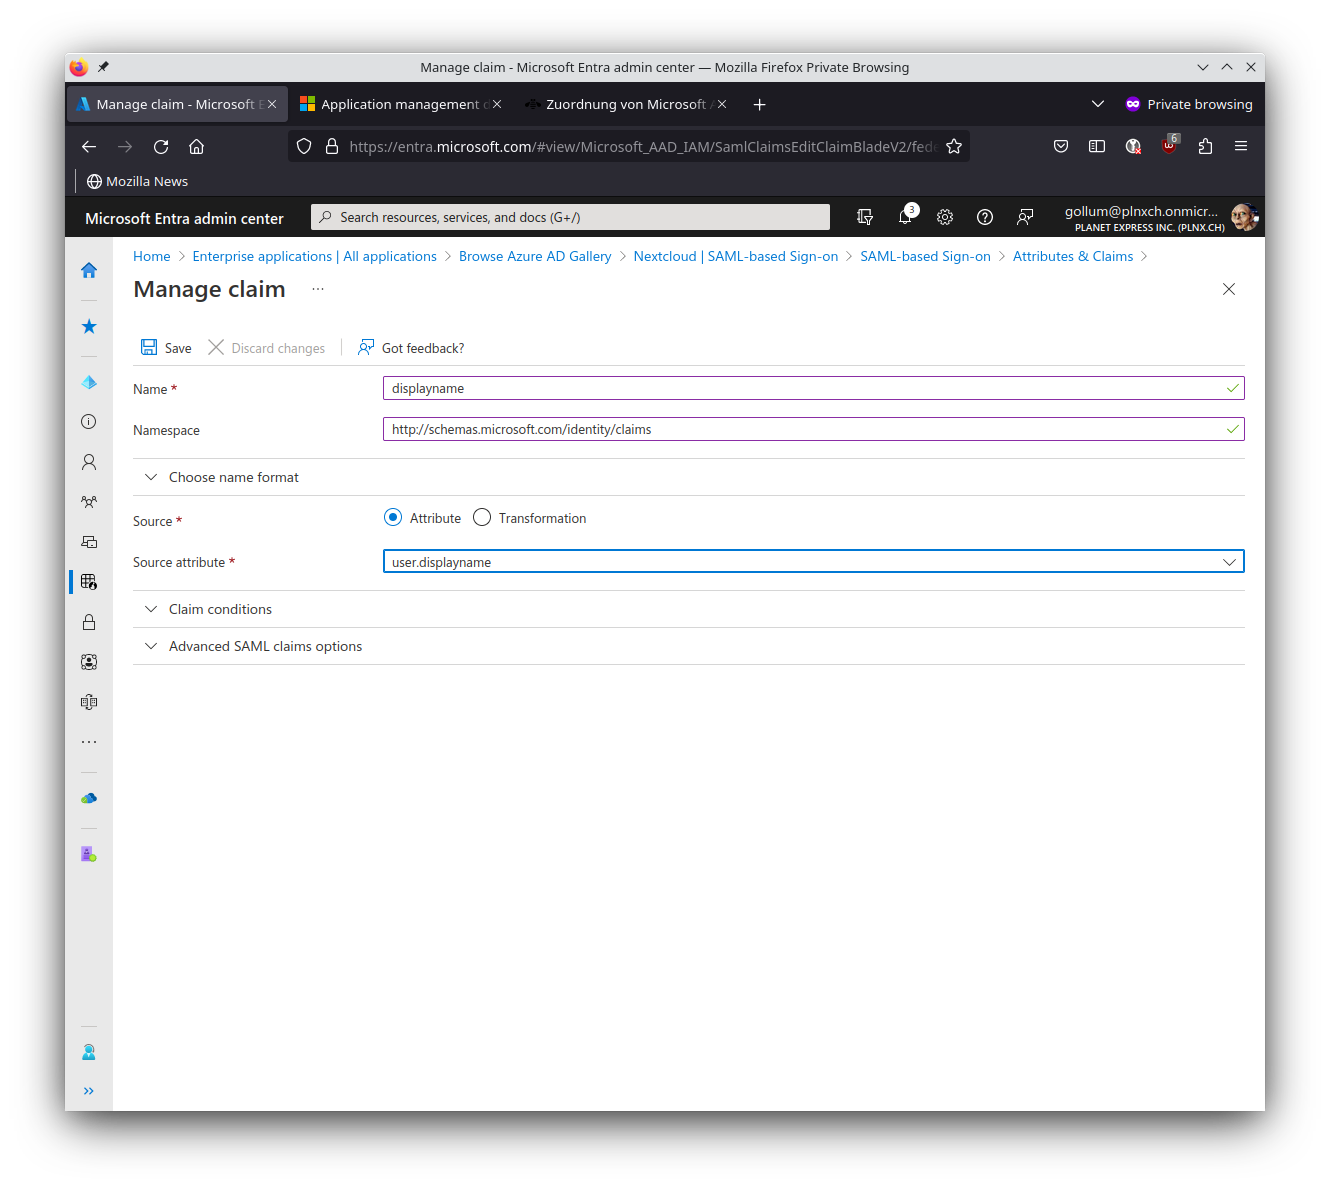Open the settings gear in the top bar

click(x=945, y=217)
